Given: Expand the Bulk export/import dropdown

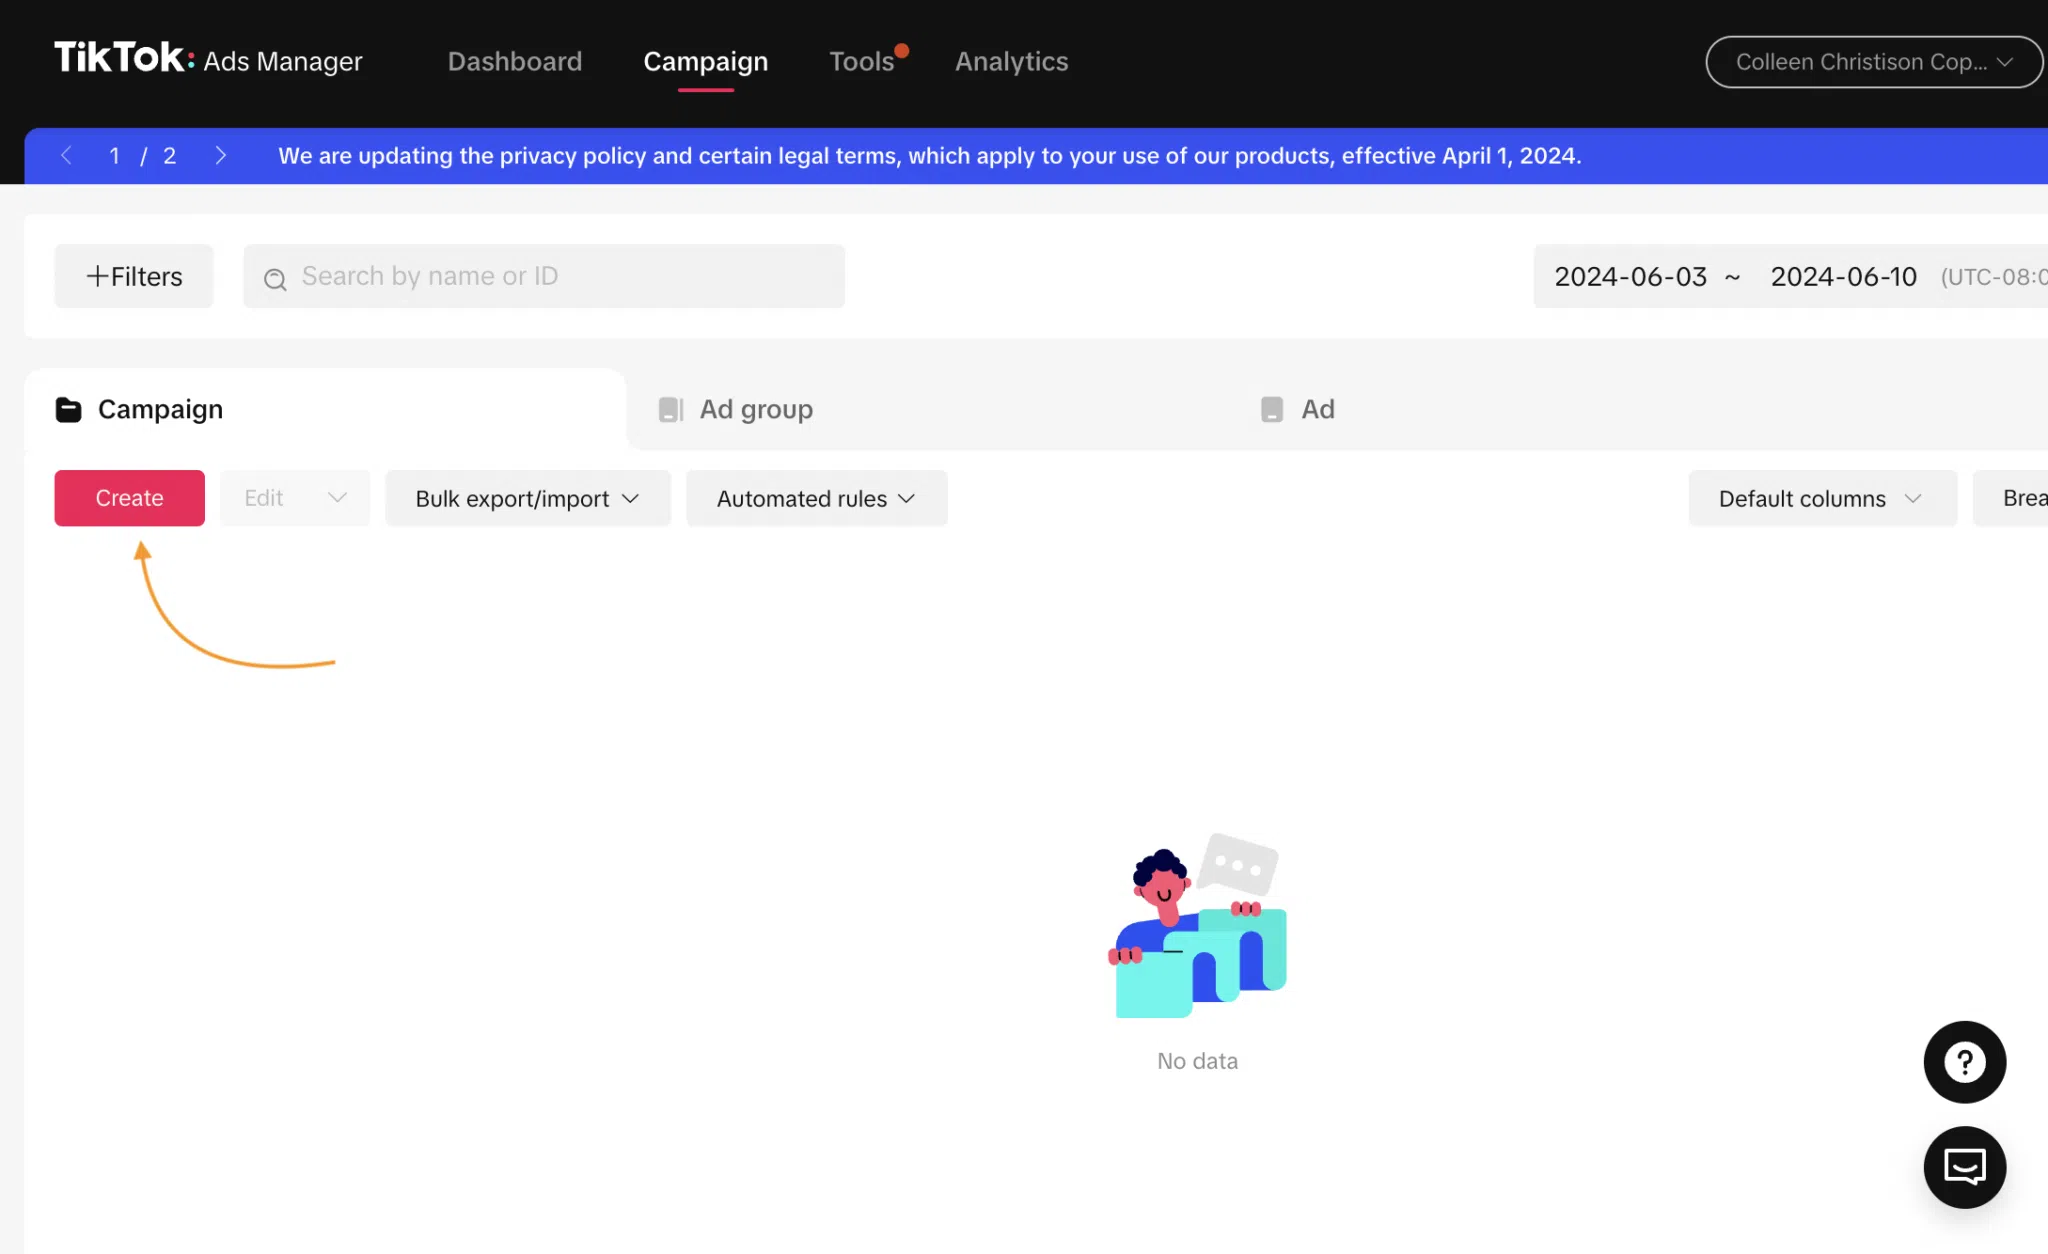Looking at the screenshot, I should [528, 498].
